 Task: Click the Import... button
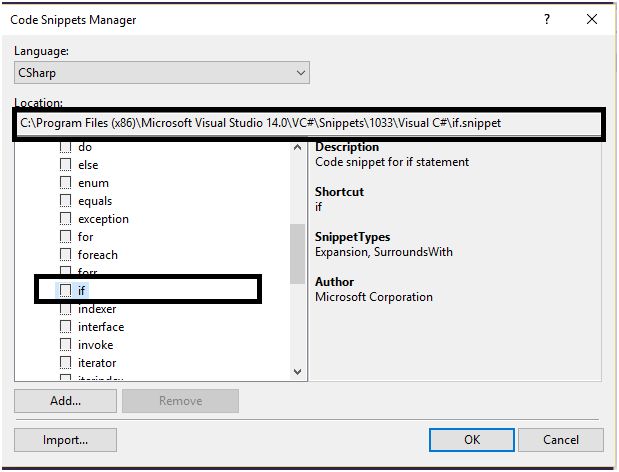[66, 440]
